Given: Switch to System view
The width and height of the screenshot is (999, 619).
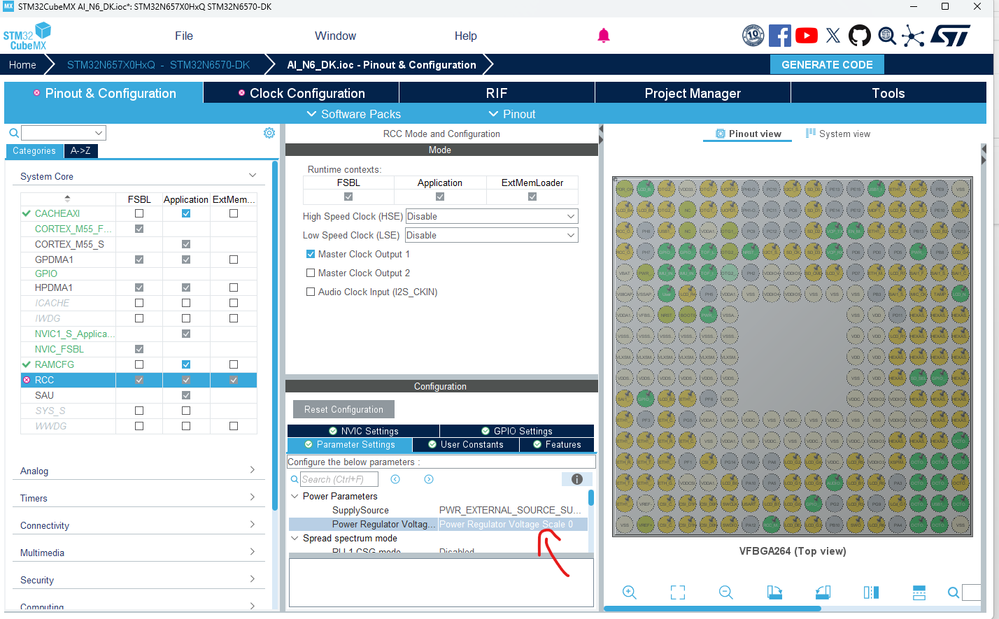Looking at the screenshot, I should coord(838,134).
